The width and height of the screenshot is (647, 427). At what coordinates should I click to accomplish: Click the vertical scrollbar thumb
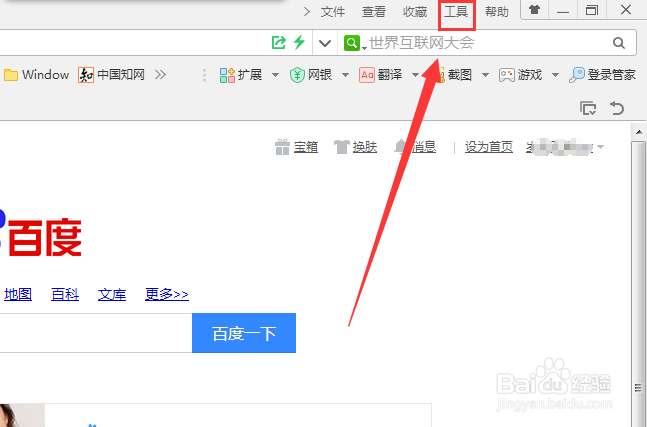click(x=639, y=285)
